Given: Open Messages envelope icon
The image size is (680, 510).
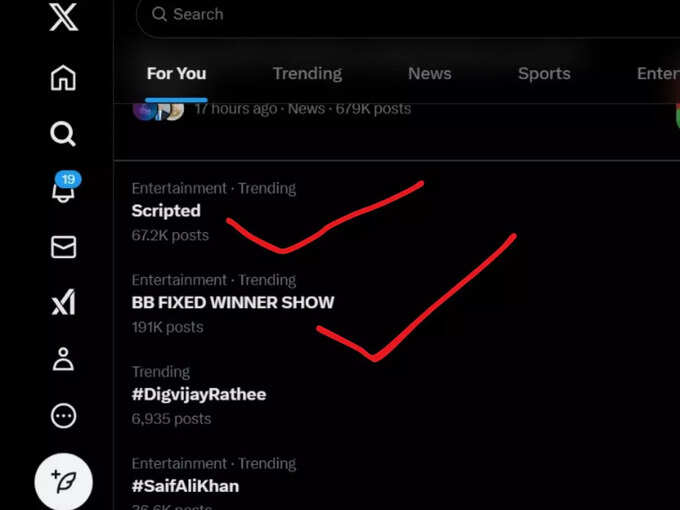Looking at the screenshot, I should point(63,247).
